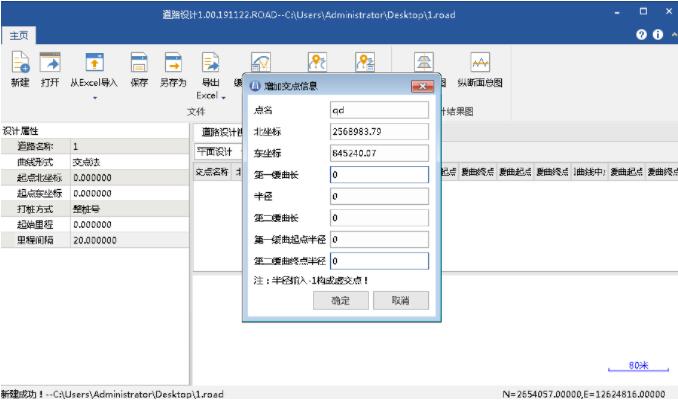Close the 增加交点信息 dialog with red X
Screen dimensions: 678x406
click(x=422, y=86)
